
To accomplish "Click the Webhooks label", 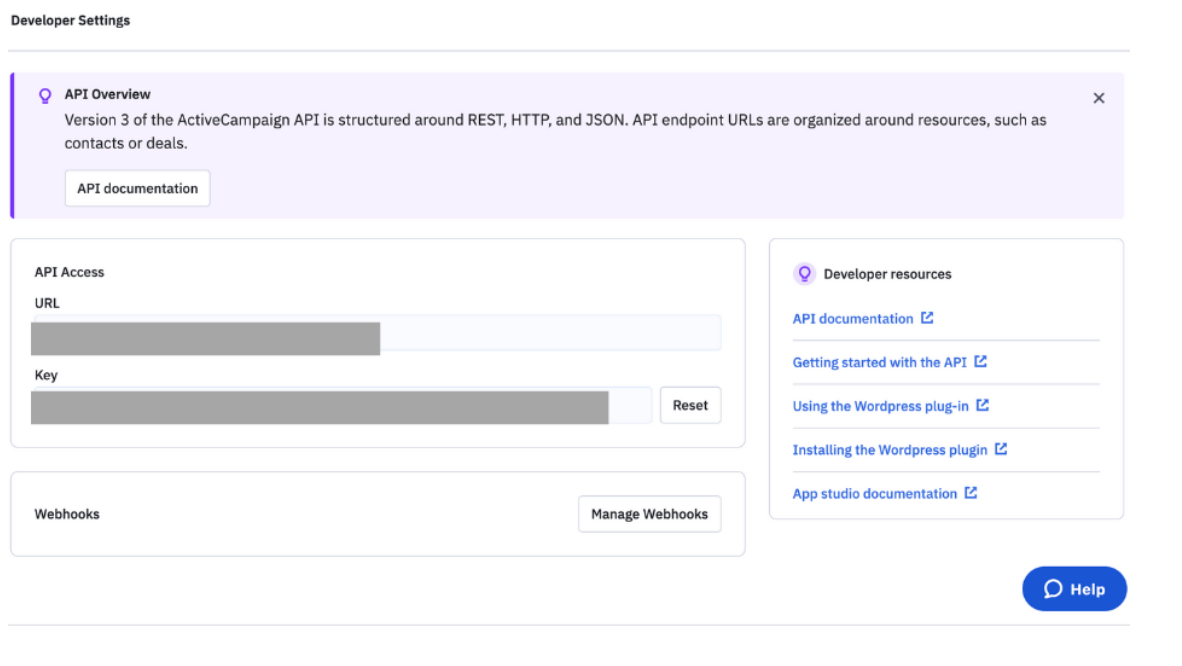I will [67, 514].
